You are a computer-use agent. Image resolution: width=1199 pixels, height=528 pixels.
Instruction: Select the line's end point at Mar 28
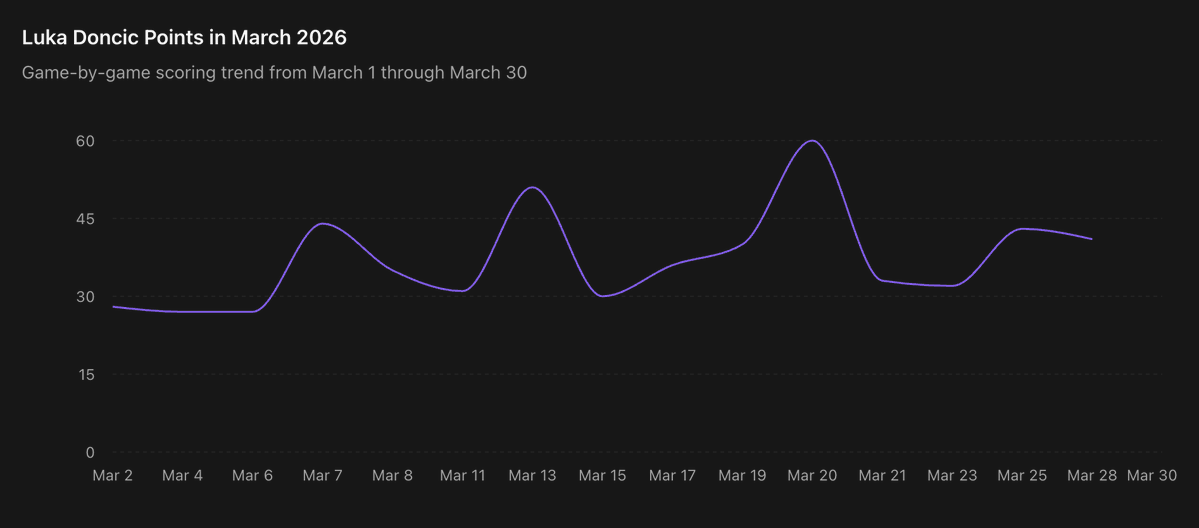click(x=1092, y=239)
